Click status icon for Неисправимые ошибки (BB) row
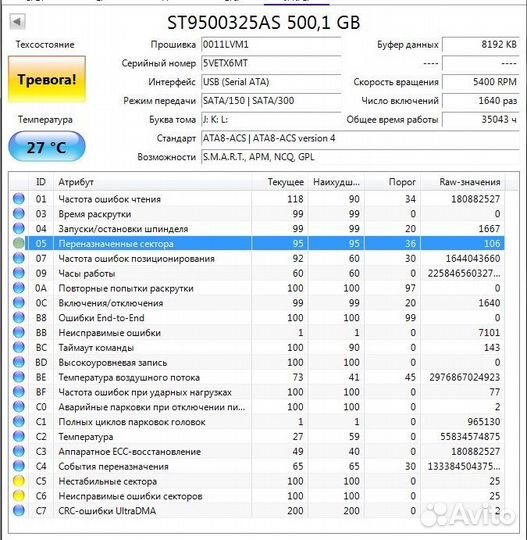 [19, 332]
